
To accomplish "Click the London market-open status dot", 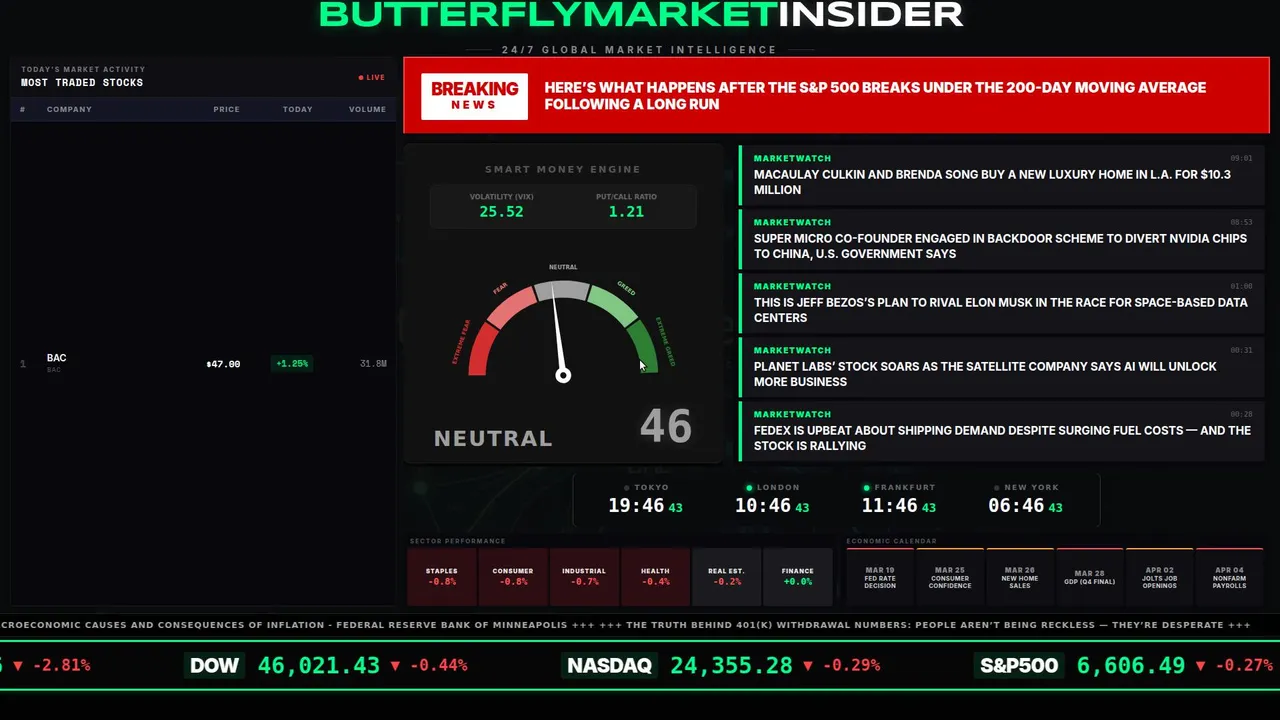I will [749, 488].
